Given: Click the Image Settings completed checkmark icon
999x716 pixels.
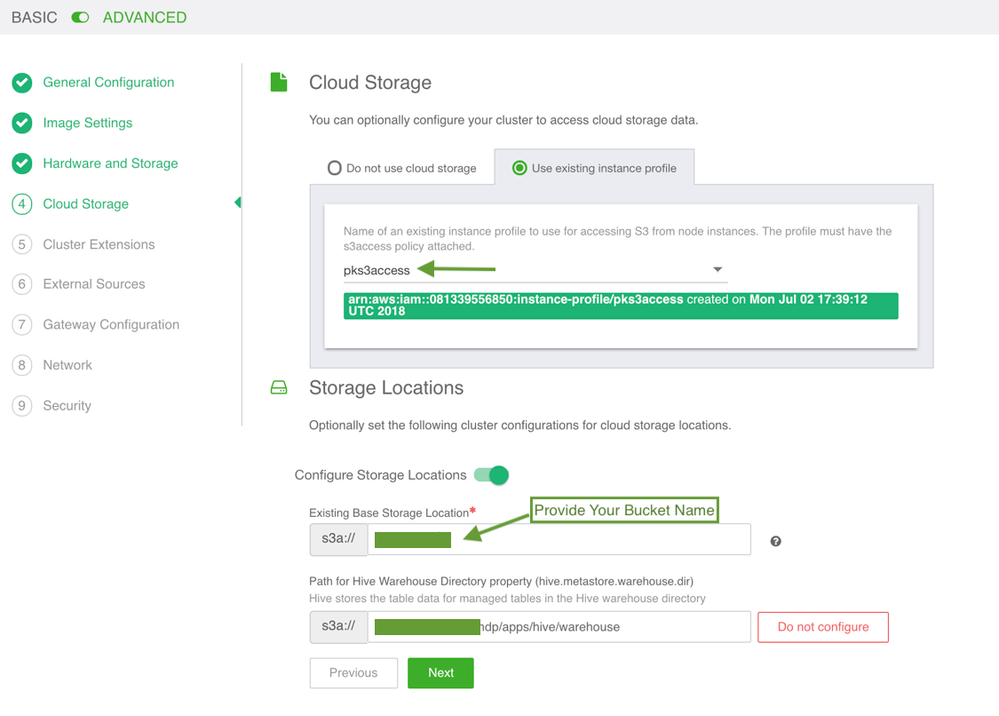Looking at the screenshot, I should tap(22, 123).
